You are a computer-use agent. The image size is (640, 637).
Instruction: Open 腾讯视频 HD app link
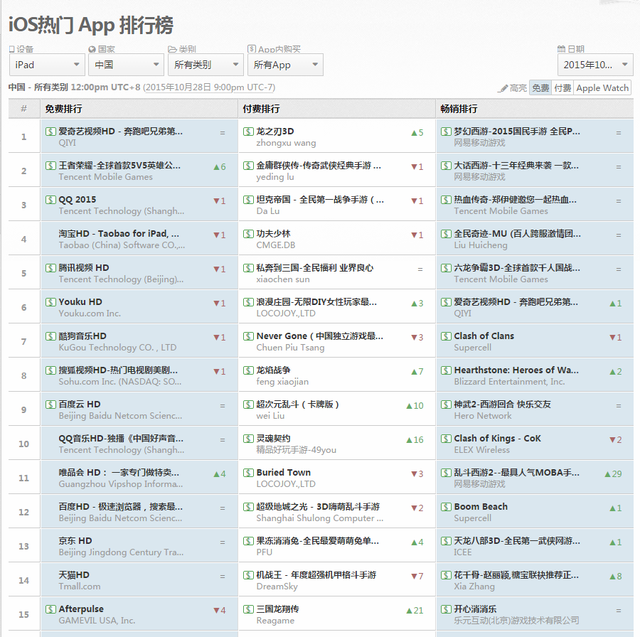coord(84,268)
